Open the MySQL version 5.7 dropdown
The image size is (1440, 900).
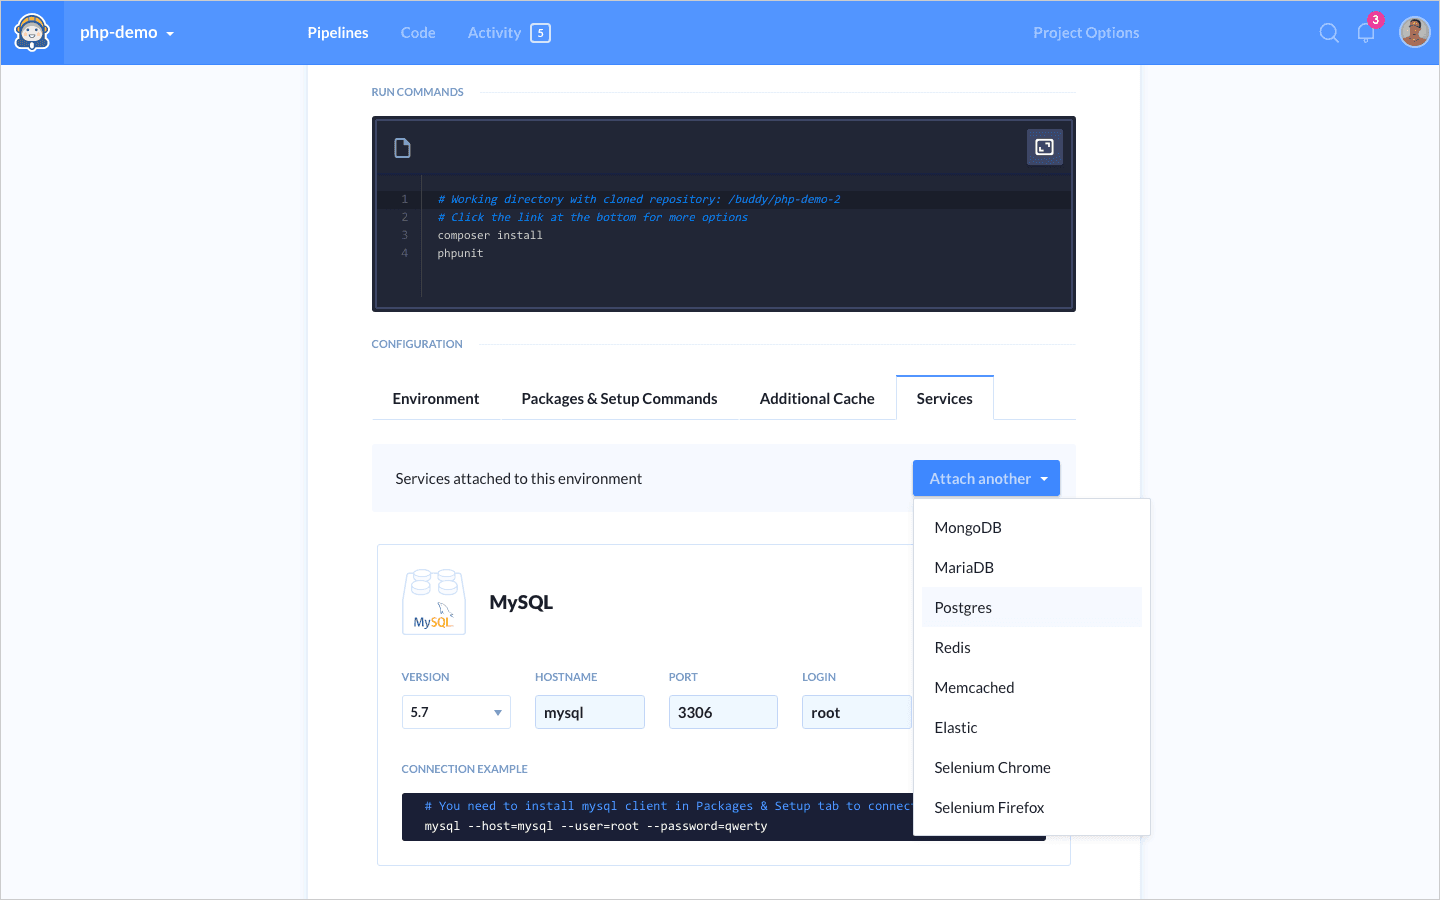click(456, 712)
